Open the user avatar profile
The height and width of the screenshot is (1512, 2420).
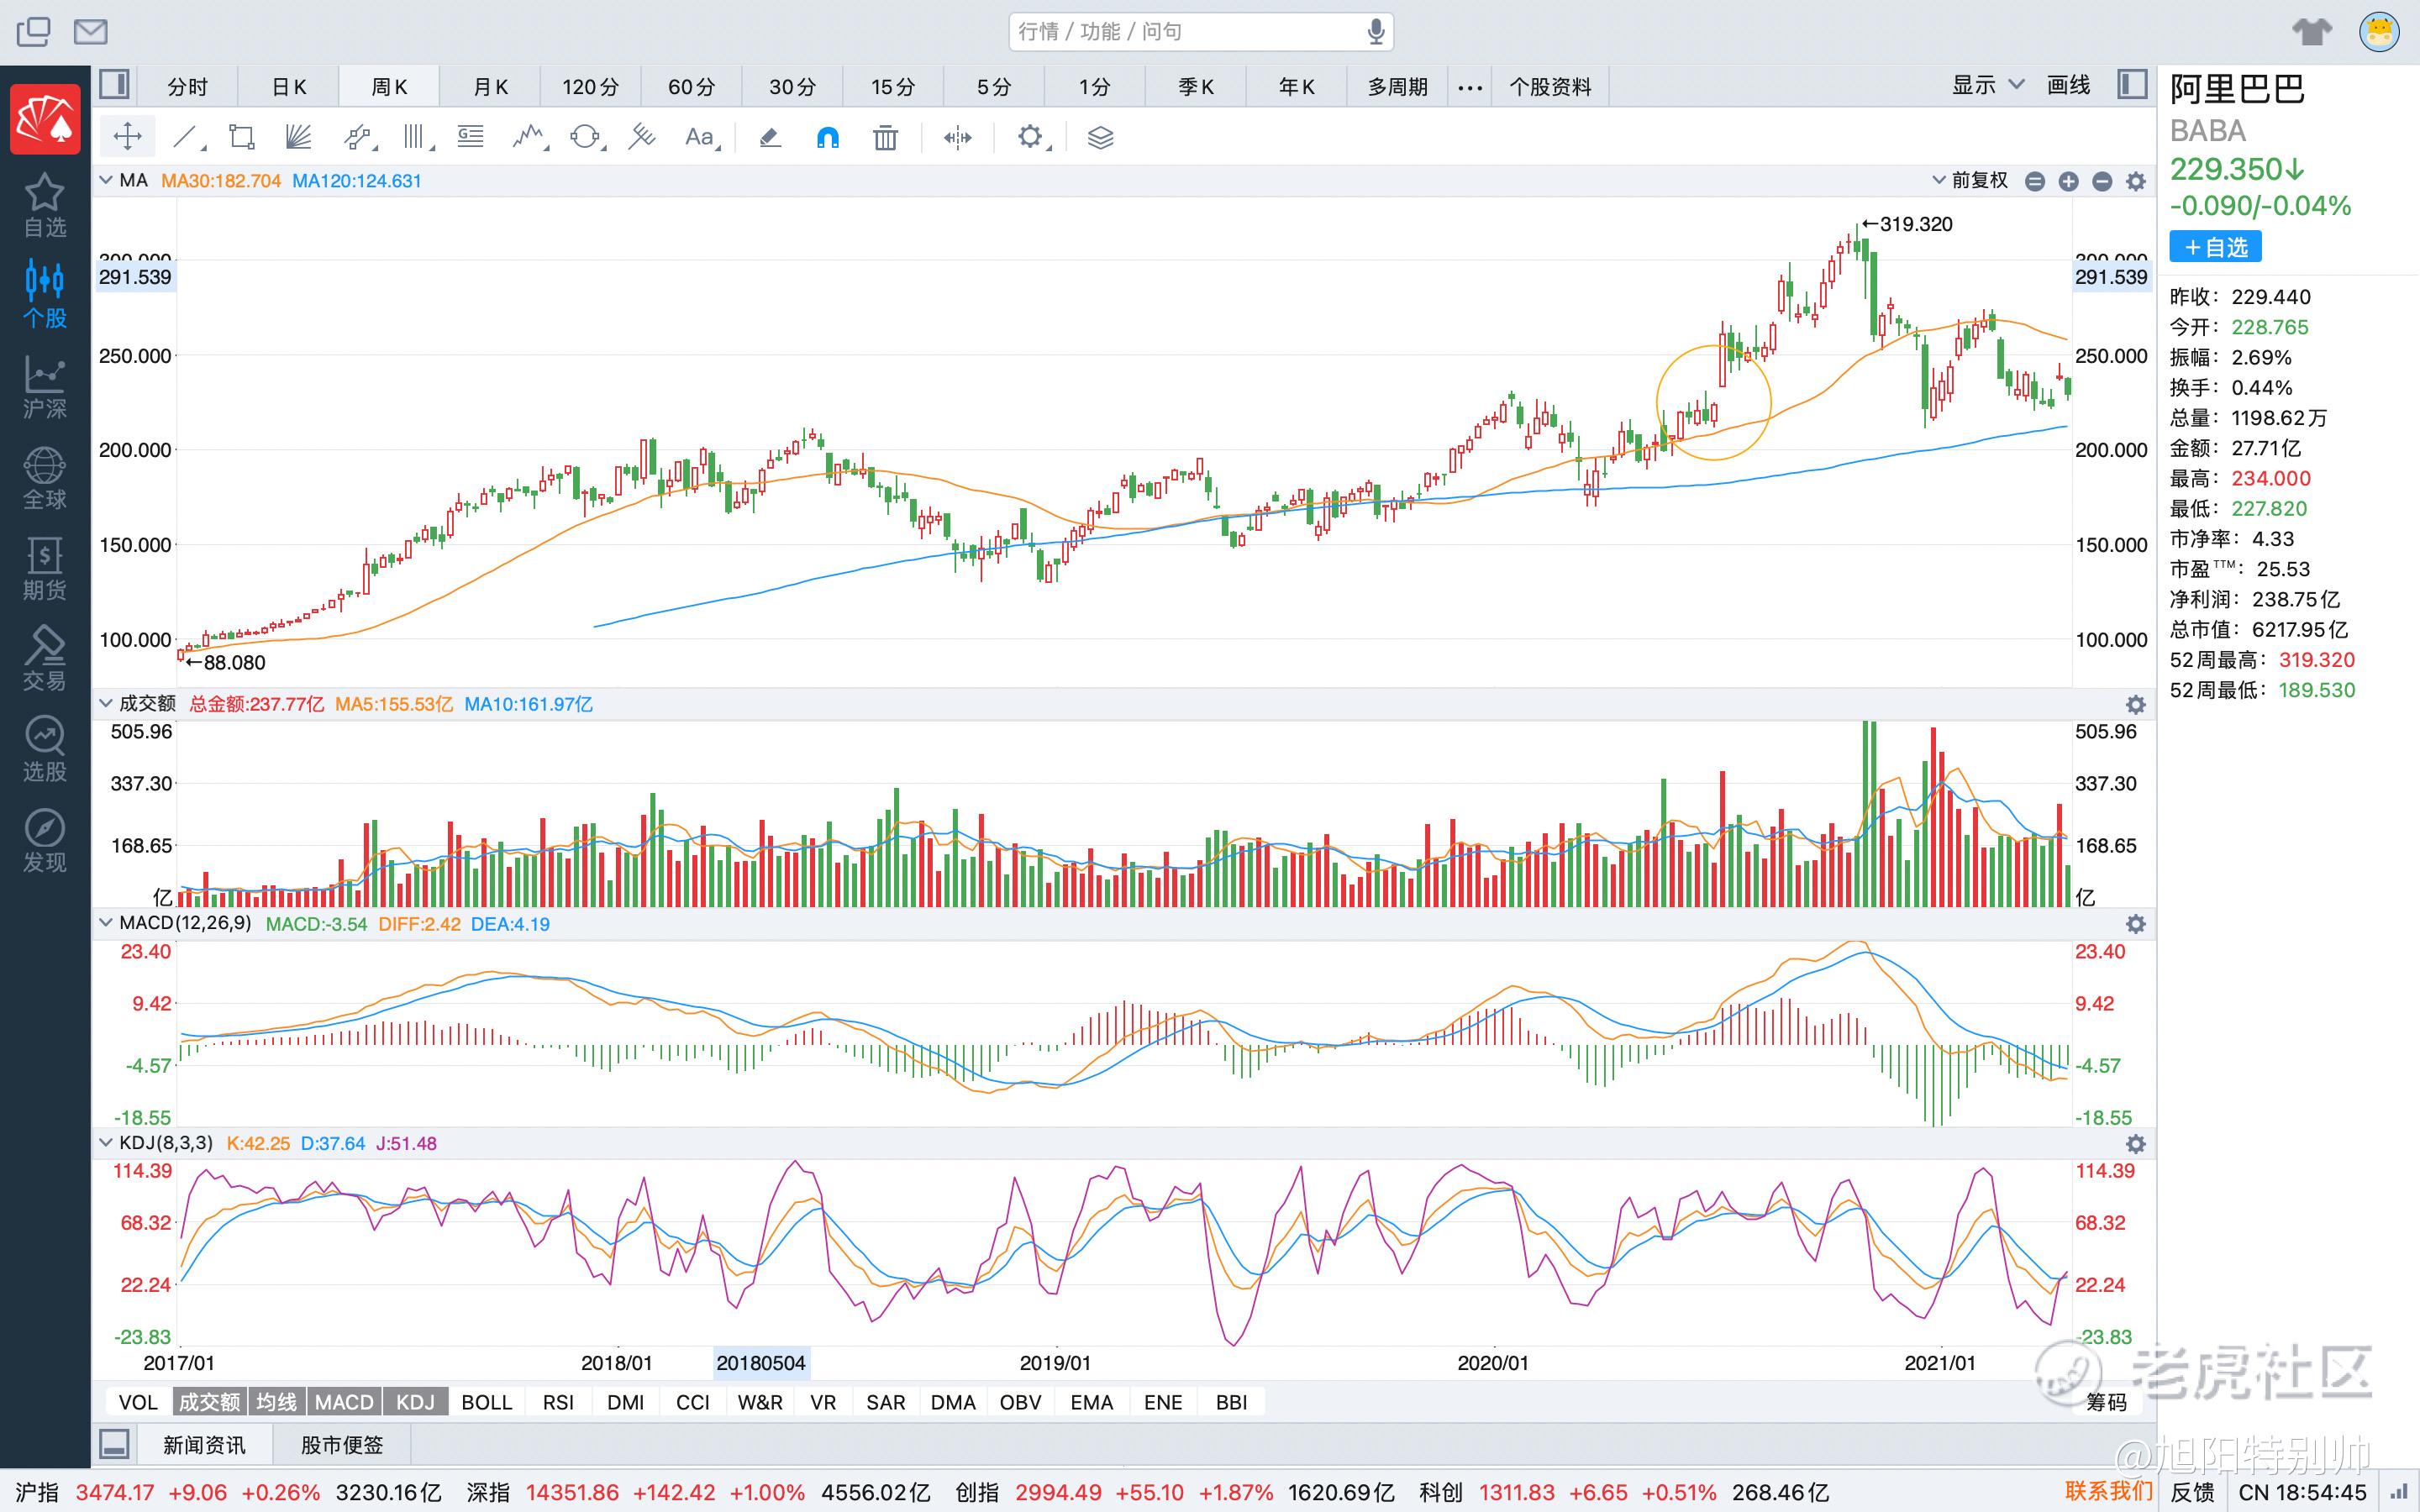(x=2379, y=32)
